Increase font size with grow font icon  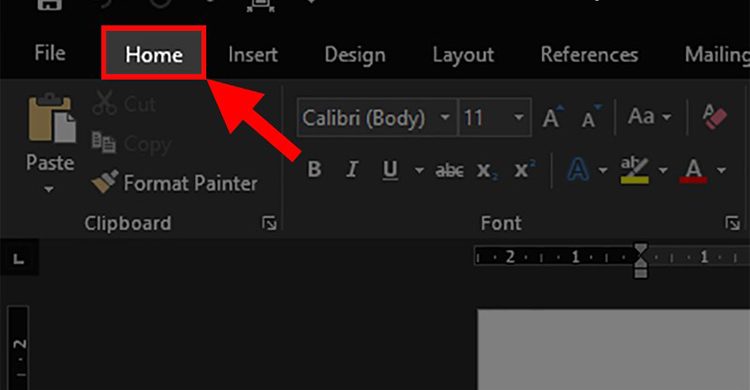tap(552, 117)
